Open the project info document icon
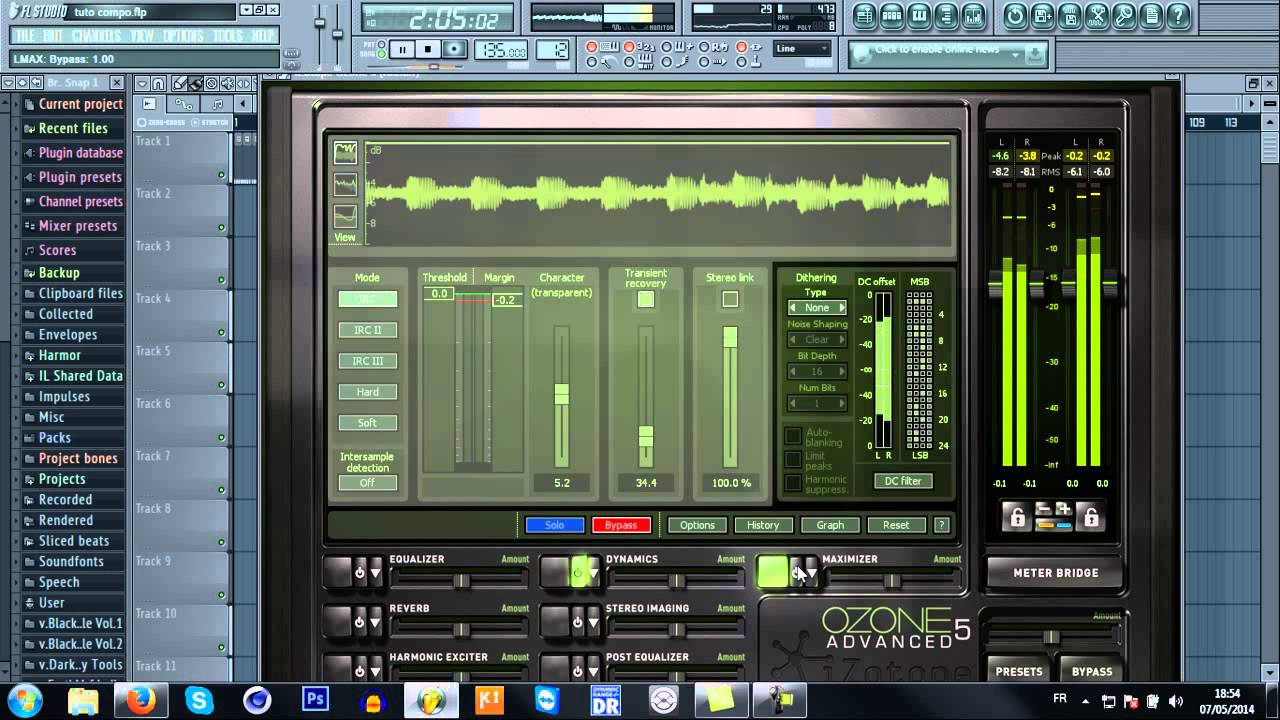 pyautogui.click(x=1151, y=16)
